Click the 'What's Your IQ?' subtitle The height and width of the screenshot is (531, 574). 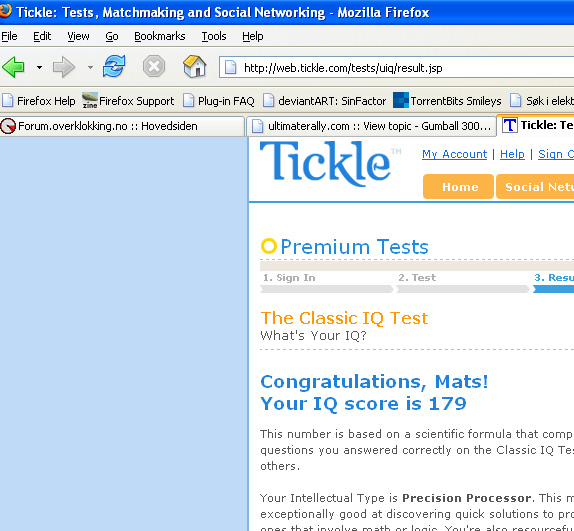(313, 336)
